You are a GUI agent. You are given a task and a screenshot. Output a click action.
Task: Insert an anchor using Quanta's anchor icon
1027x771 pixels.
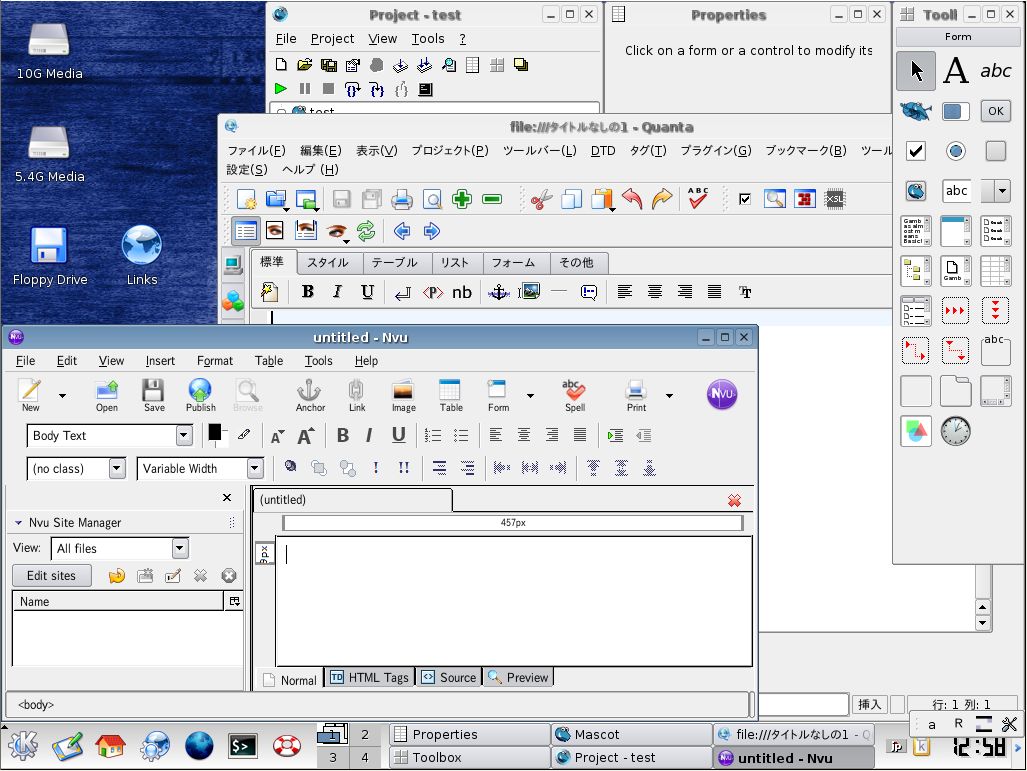coord(498,292)
